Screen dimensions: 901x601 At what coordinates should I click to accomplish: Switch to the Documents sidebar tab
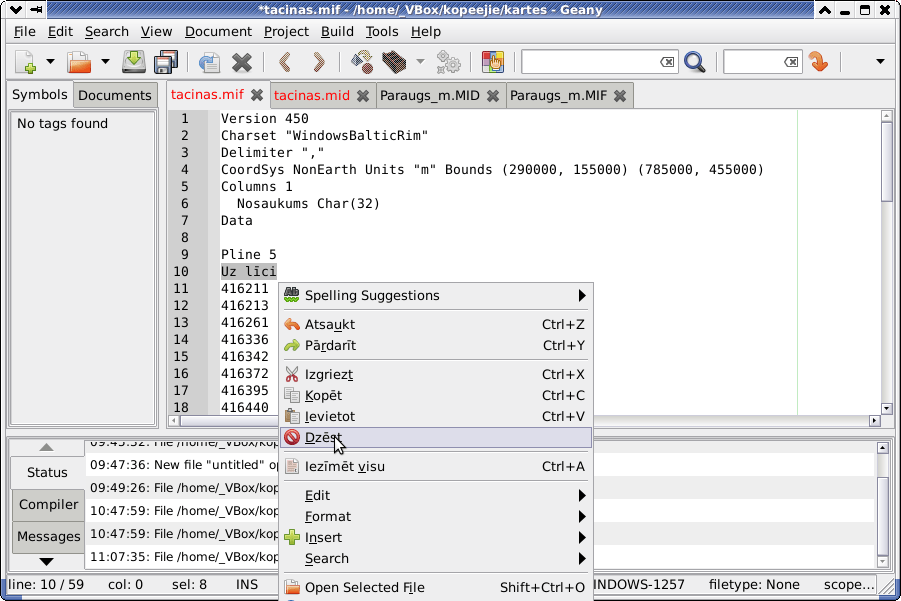(x=115, y=95)
